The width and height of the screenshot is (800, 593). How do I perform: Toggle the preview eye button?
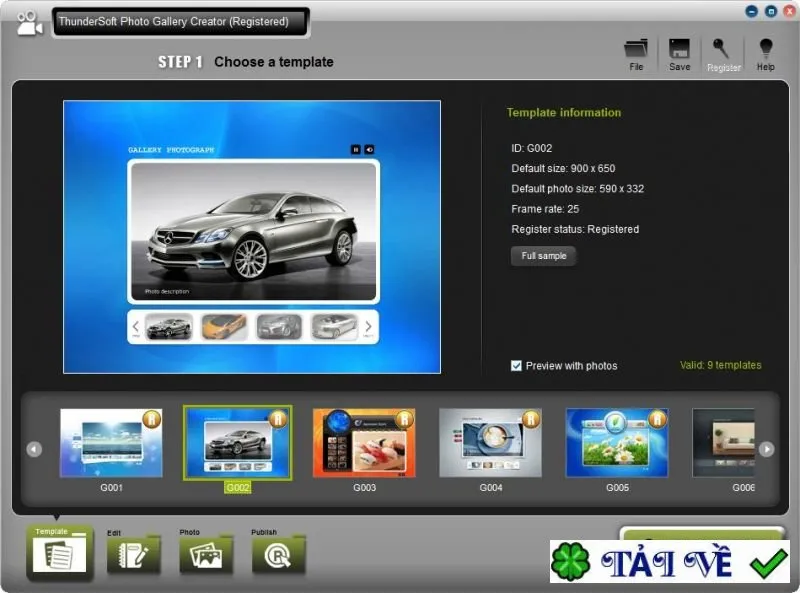[x=369, y=150]
